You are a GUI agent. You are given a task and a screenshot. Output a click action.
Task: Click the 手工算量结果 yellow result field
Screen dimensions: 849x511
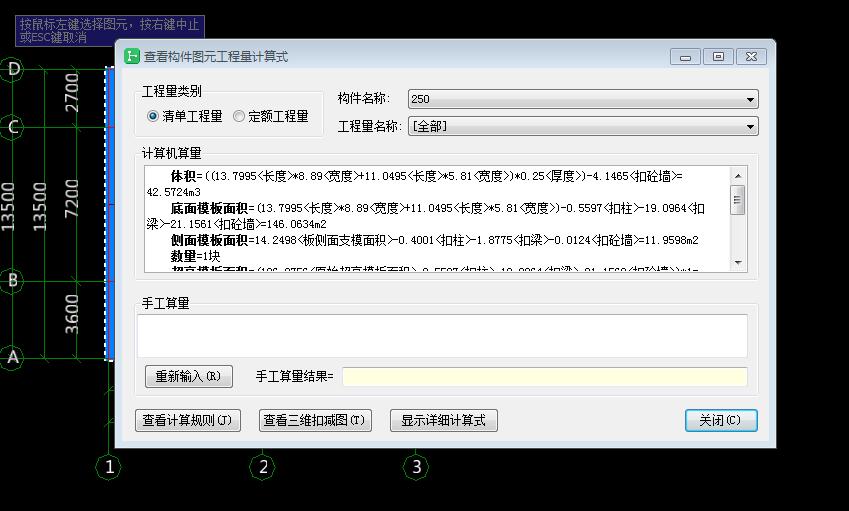point(545,377)
